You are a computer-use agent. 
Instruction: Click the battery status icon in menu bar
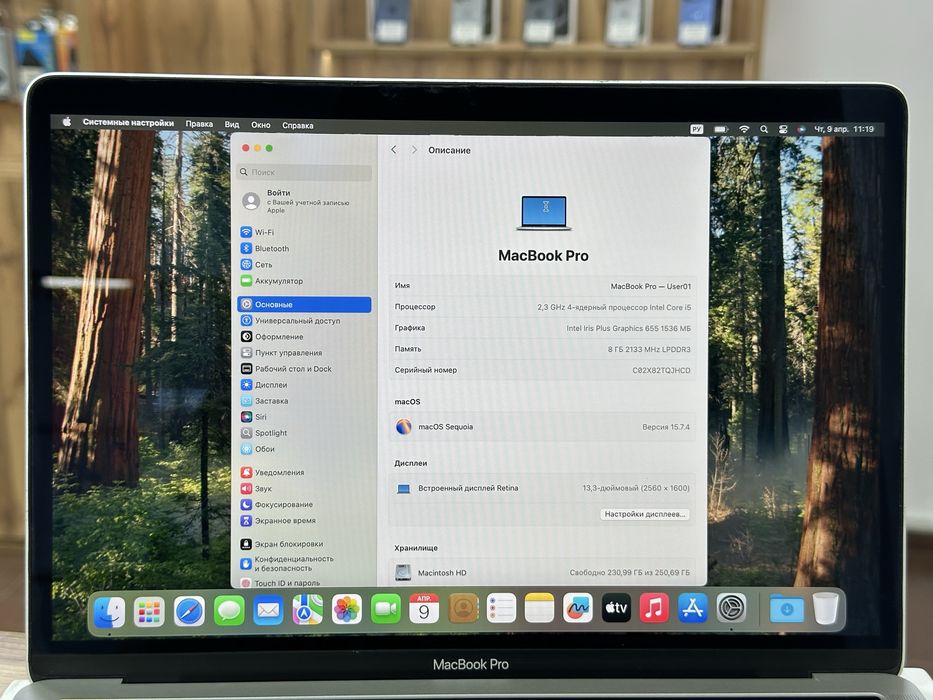721,129
